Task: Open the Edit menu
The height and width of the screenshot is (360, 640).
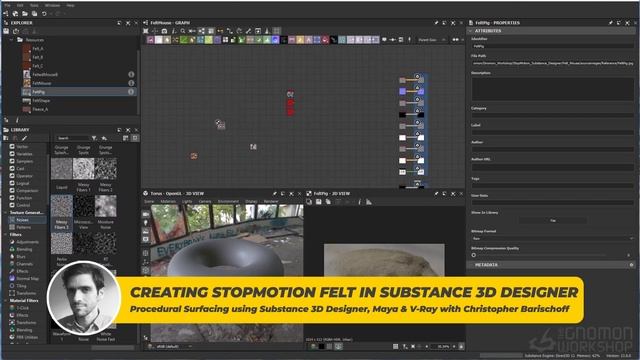Action: pos(20,5)
